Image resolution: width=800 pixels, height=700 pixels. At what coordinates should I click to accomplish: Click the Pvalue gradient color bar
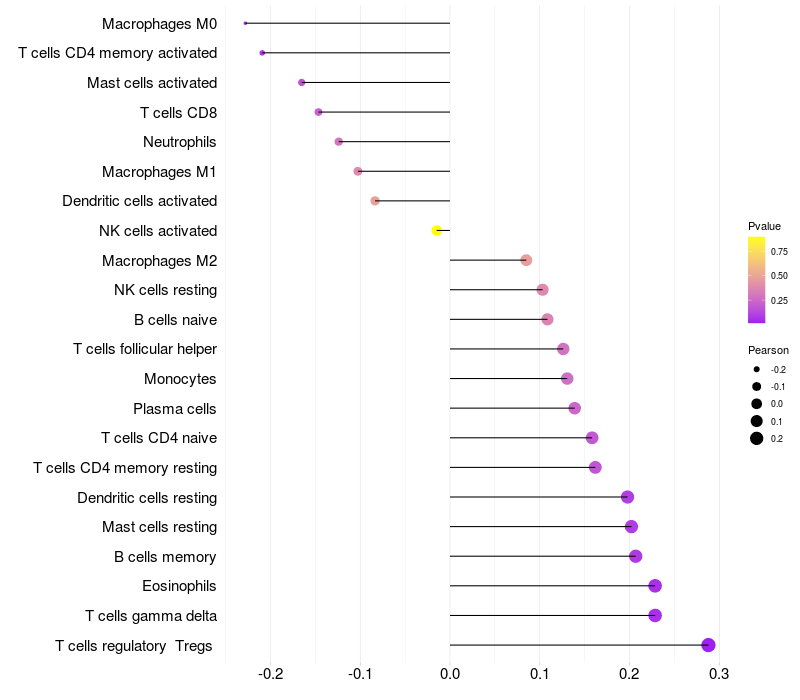pos(757,280)
